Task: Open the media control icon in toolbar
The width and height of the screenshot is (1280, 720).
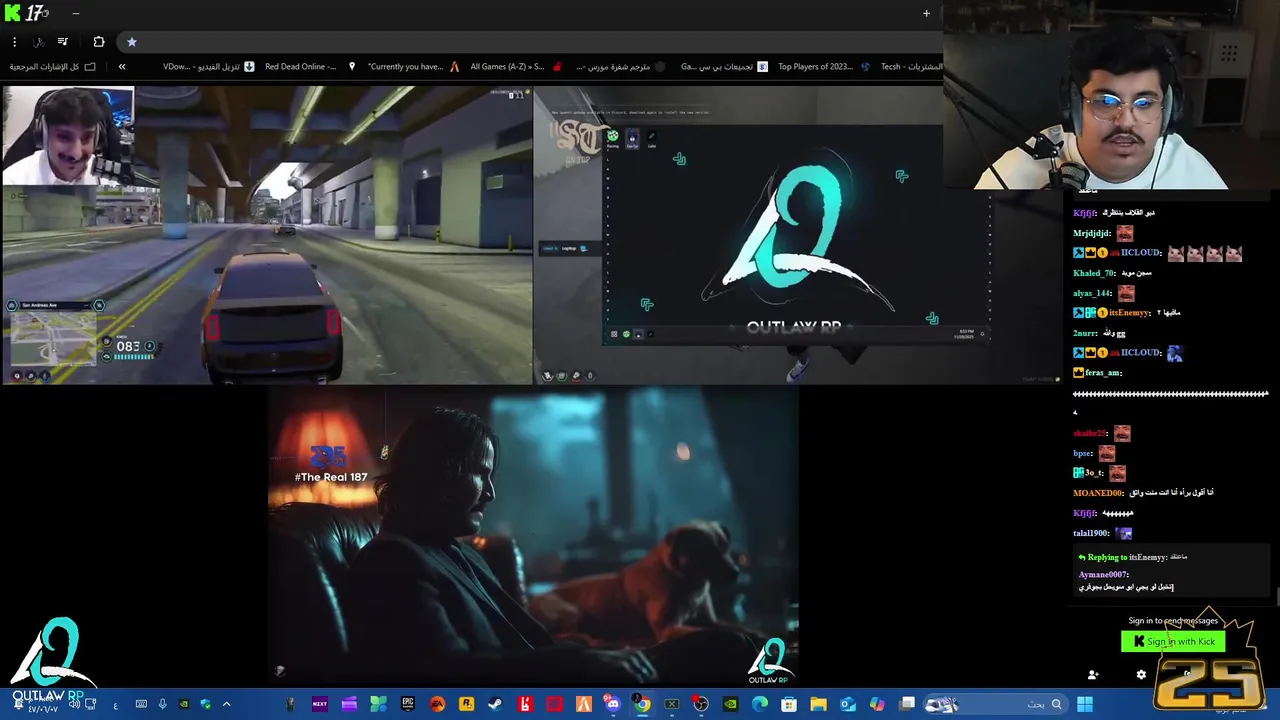Action: pyautogui.click(x=63, y=42)
